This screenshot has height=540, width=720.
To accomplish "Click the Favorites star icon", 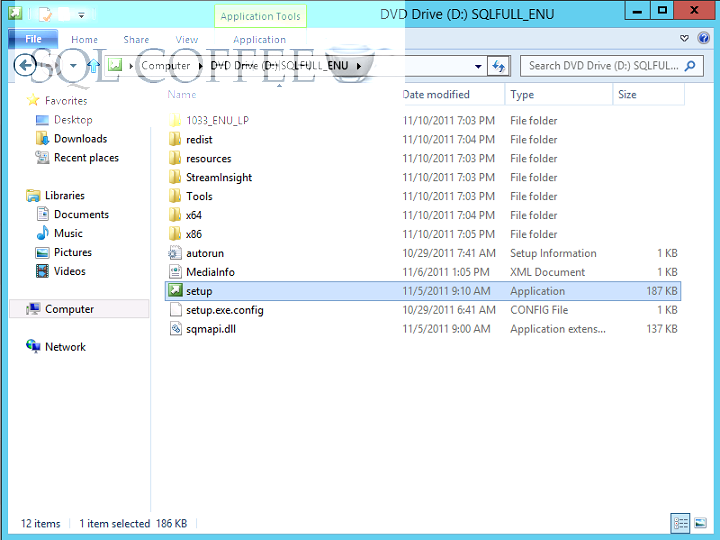I will [x=33, y=100].
